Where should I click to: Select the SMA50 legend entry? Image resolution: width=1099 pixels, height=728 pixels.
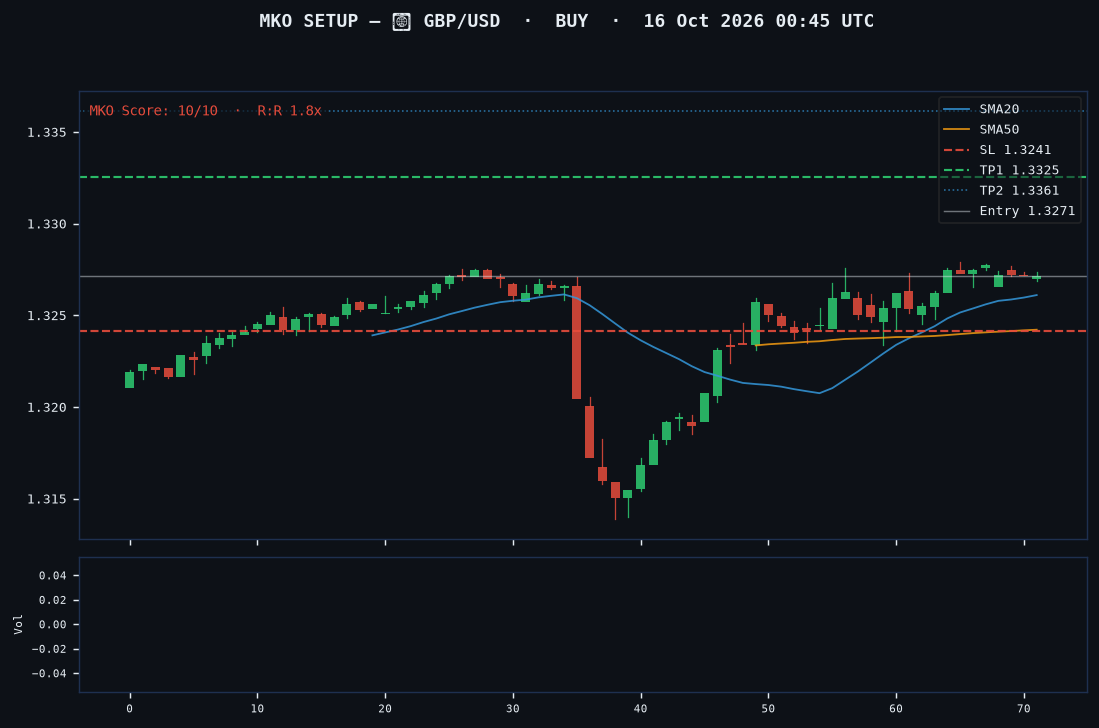981,130
